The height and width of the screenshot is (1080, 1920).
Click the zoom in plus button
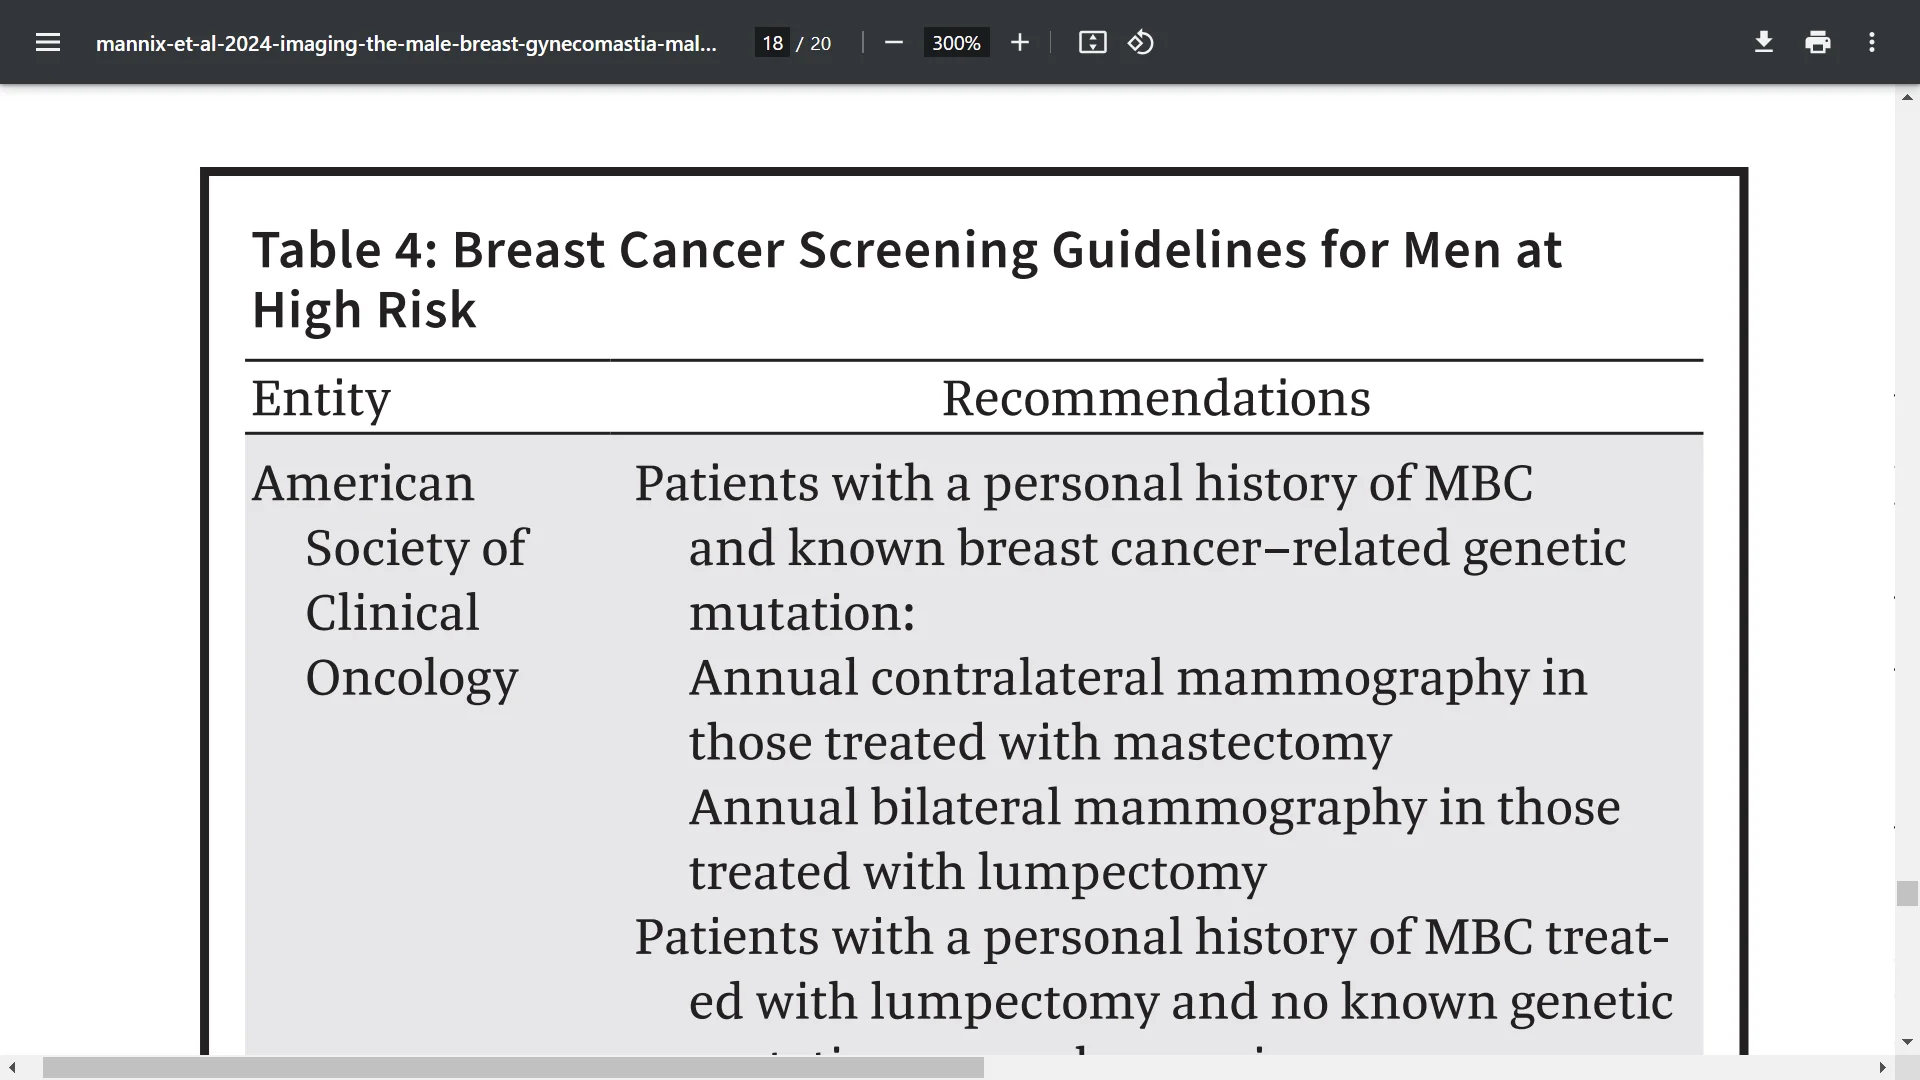1019,42
